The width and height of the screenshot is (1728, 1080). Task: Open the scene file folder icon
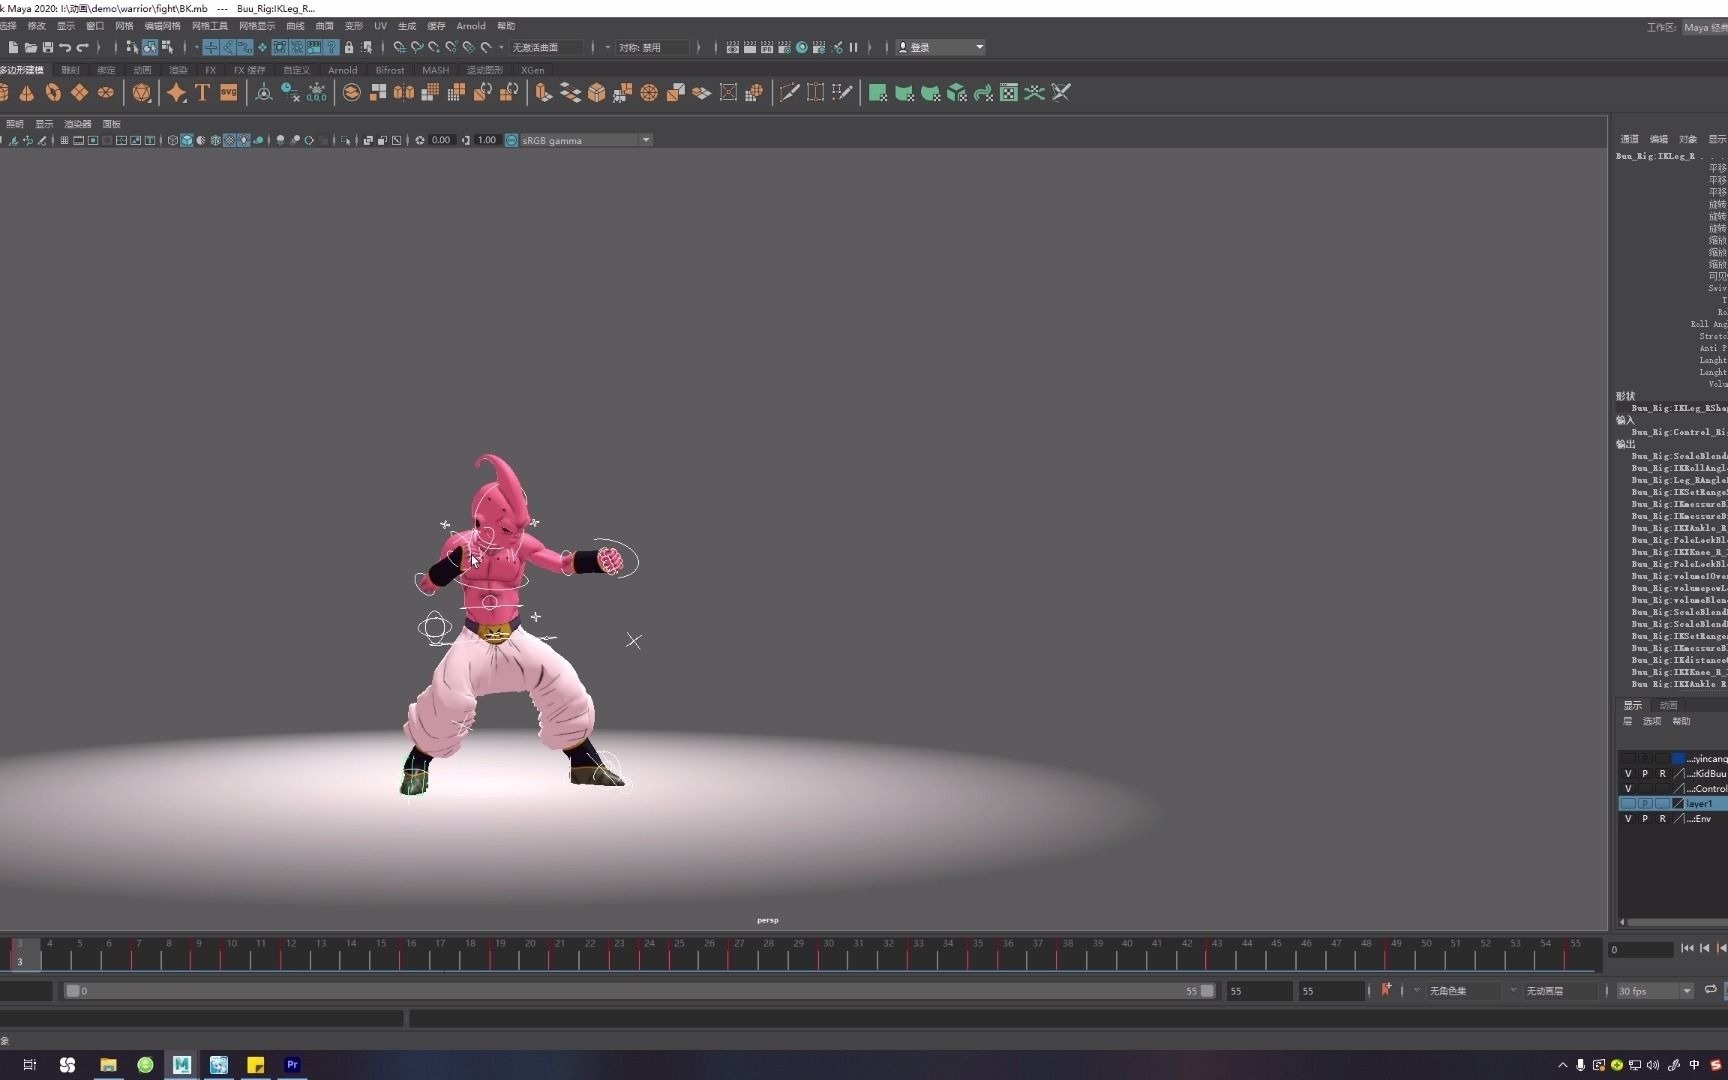30,47
